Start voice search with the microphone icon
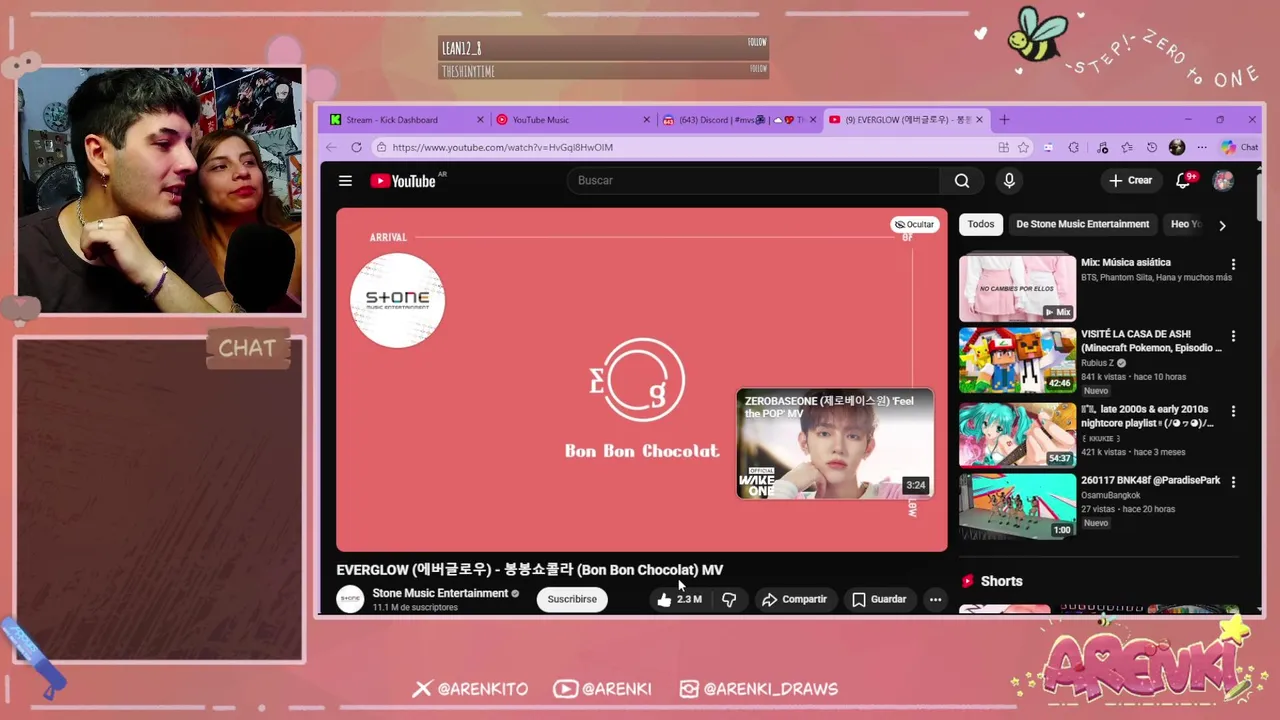This screenshot has height=720, width=1280. tap(1009, 181)
